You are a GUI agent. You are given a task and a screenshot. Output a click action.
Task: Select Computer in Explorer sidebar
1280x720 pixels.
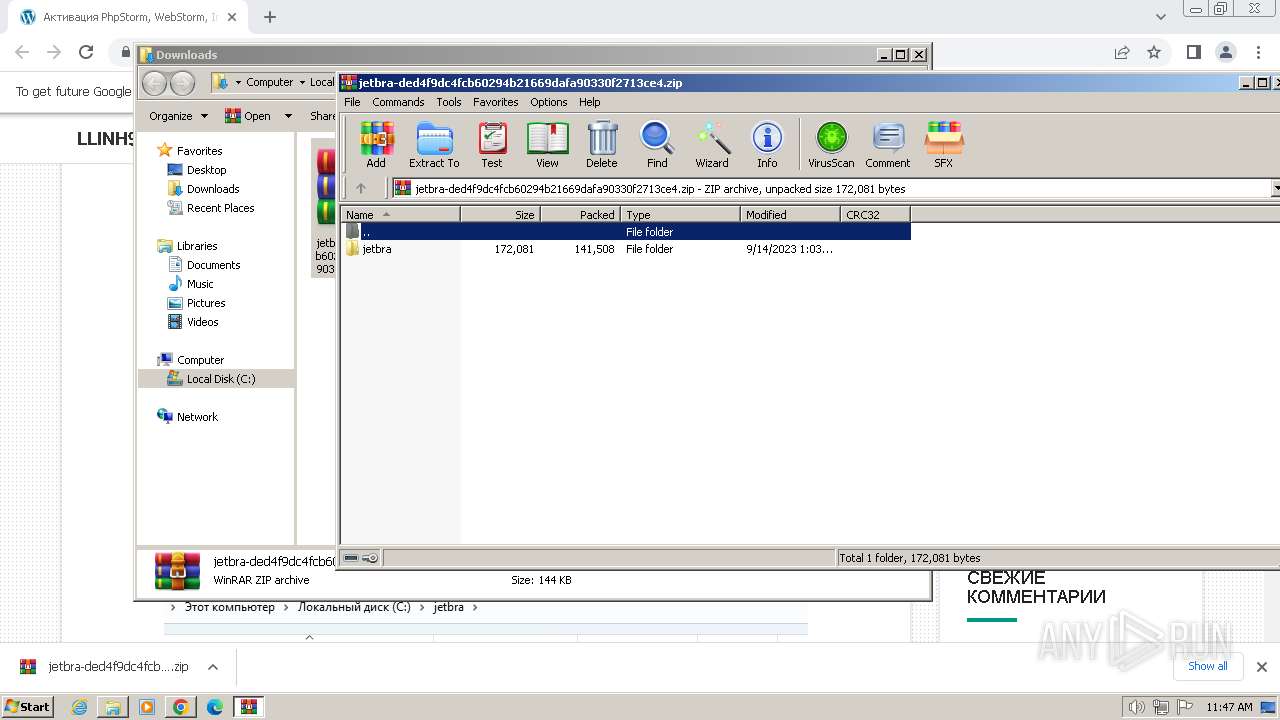(x=200, y=360)
